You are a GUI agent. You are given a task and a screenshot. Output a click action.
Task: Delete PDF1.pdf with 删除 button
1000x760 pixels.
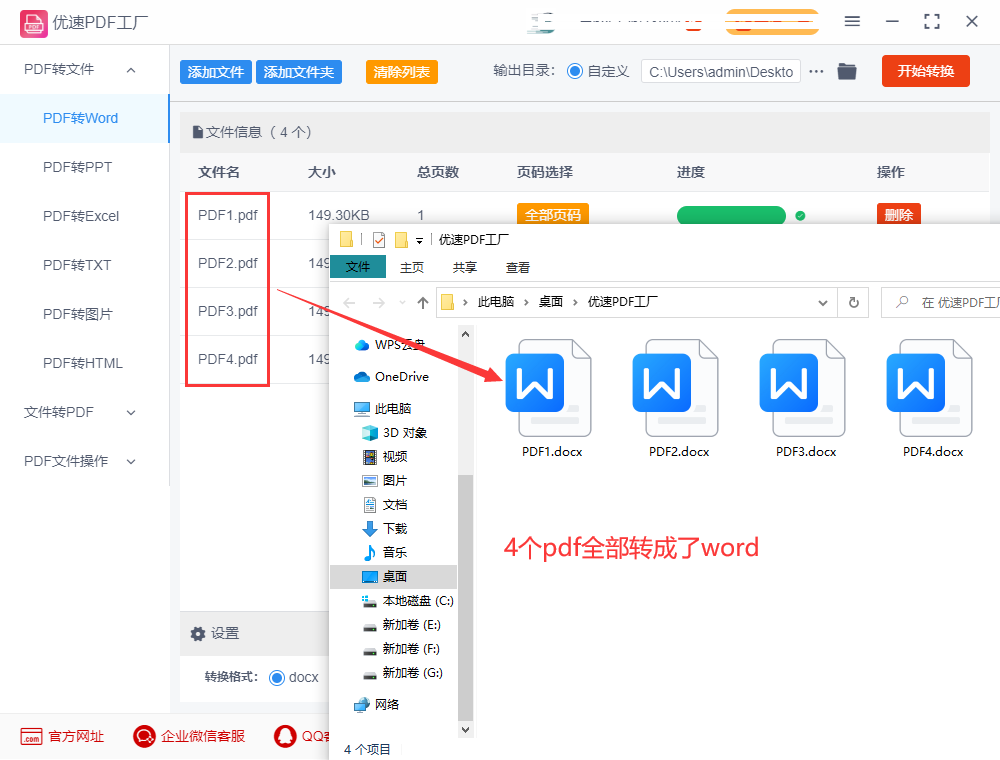point(899,214)
